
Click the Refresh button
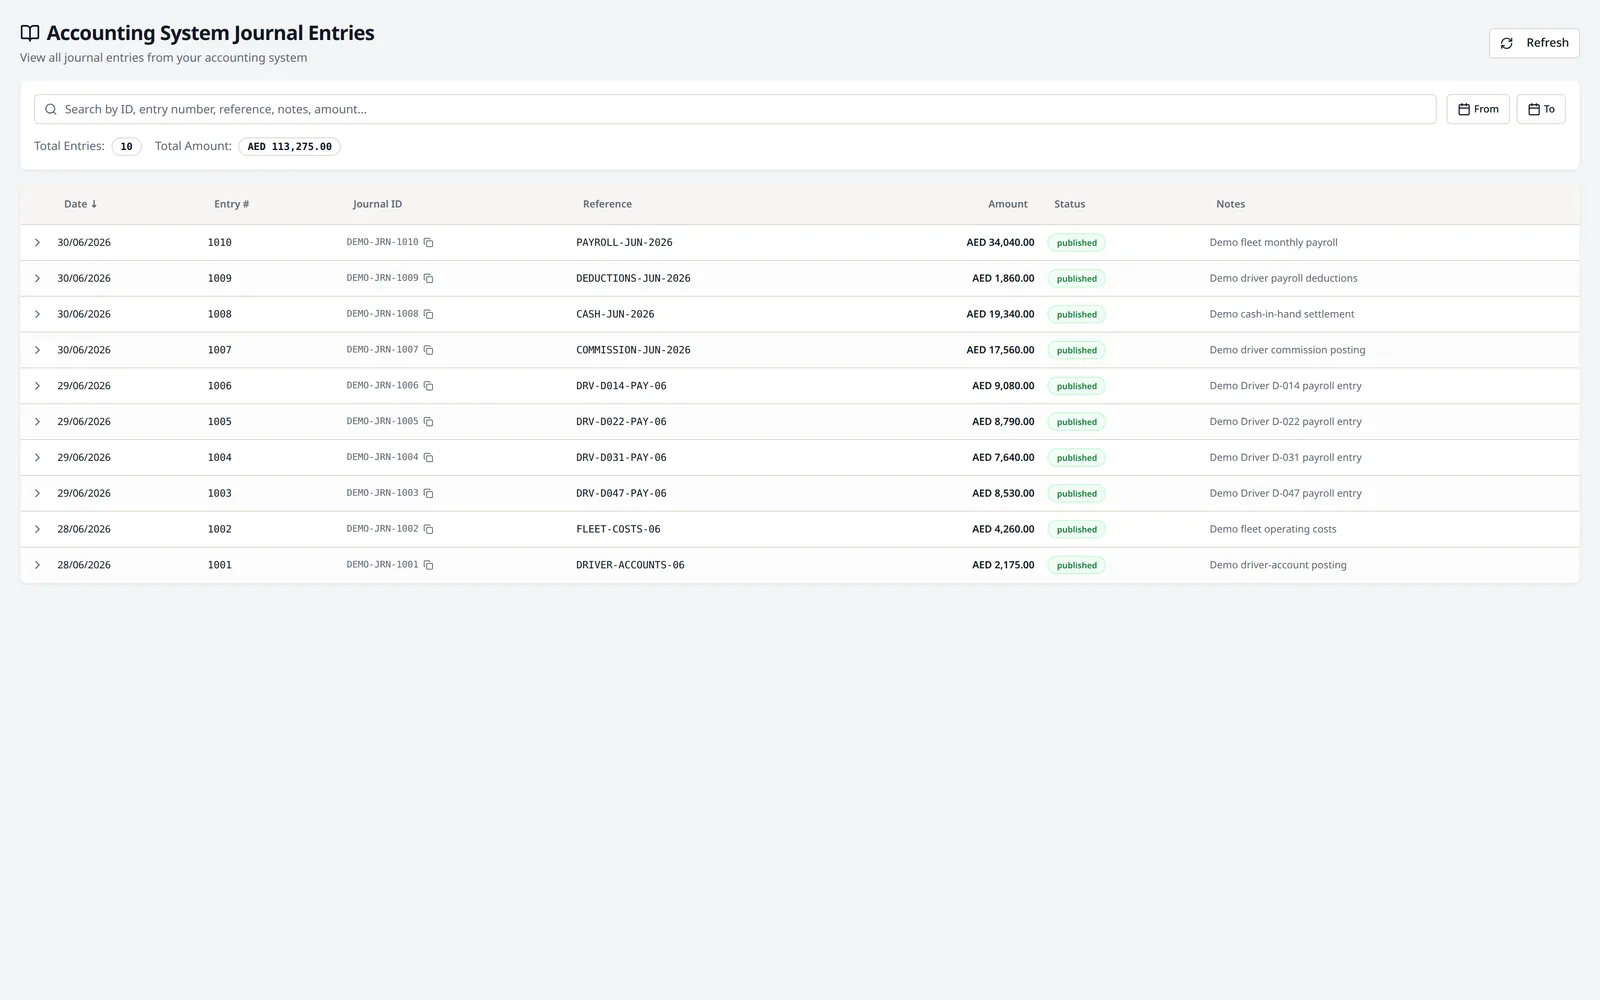tap(1534, 43)
